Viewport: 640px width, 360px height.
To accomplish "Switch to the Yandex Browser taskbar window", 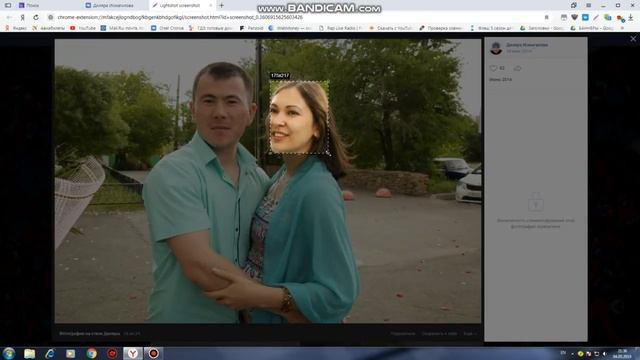I will coord(133,353).
